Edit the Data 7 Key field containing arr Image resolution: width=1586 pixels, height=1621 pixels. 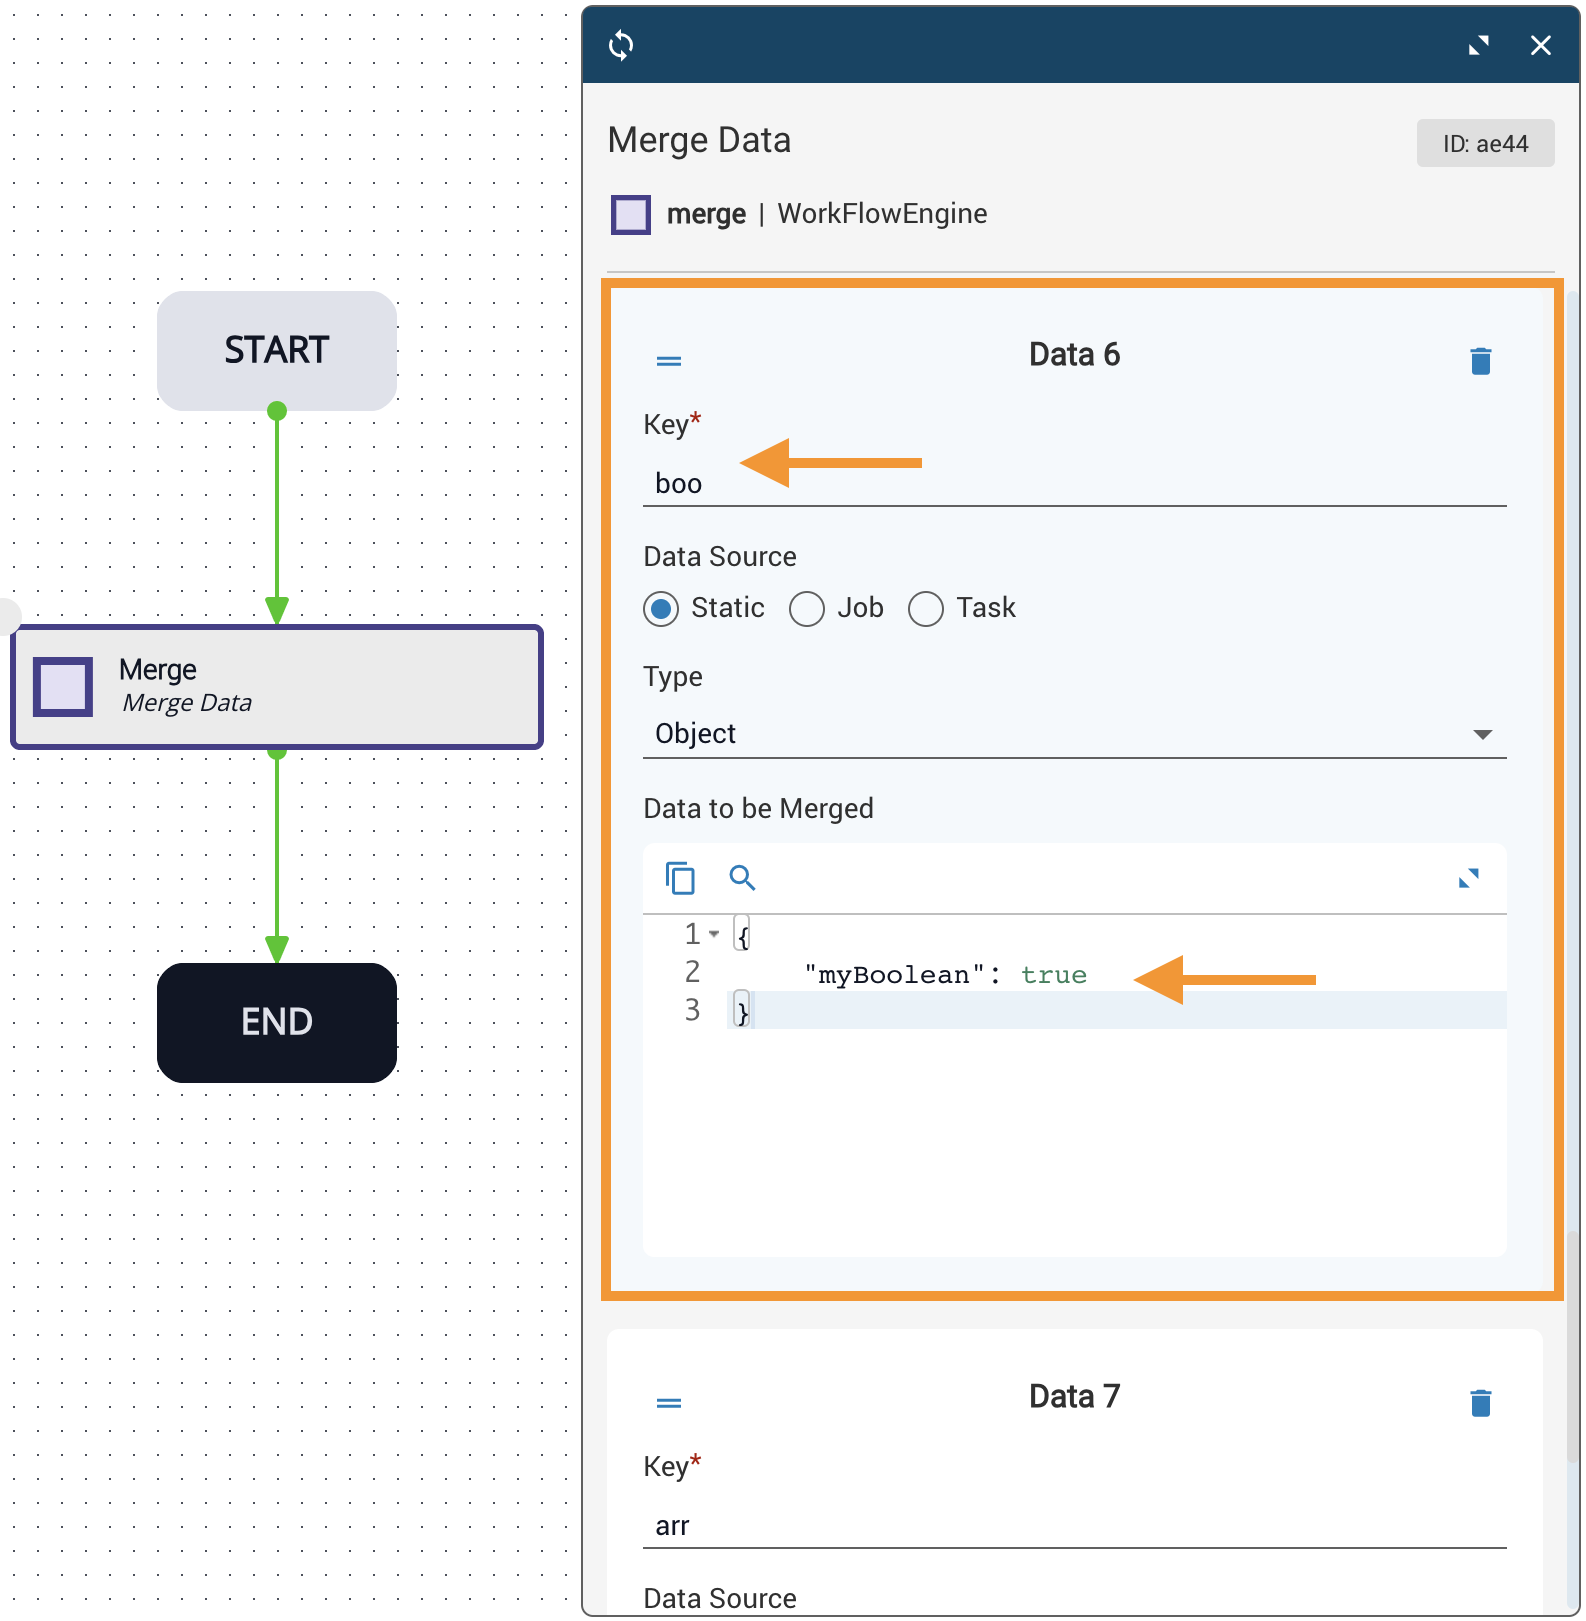tap(1074, 1526)
